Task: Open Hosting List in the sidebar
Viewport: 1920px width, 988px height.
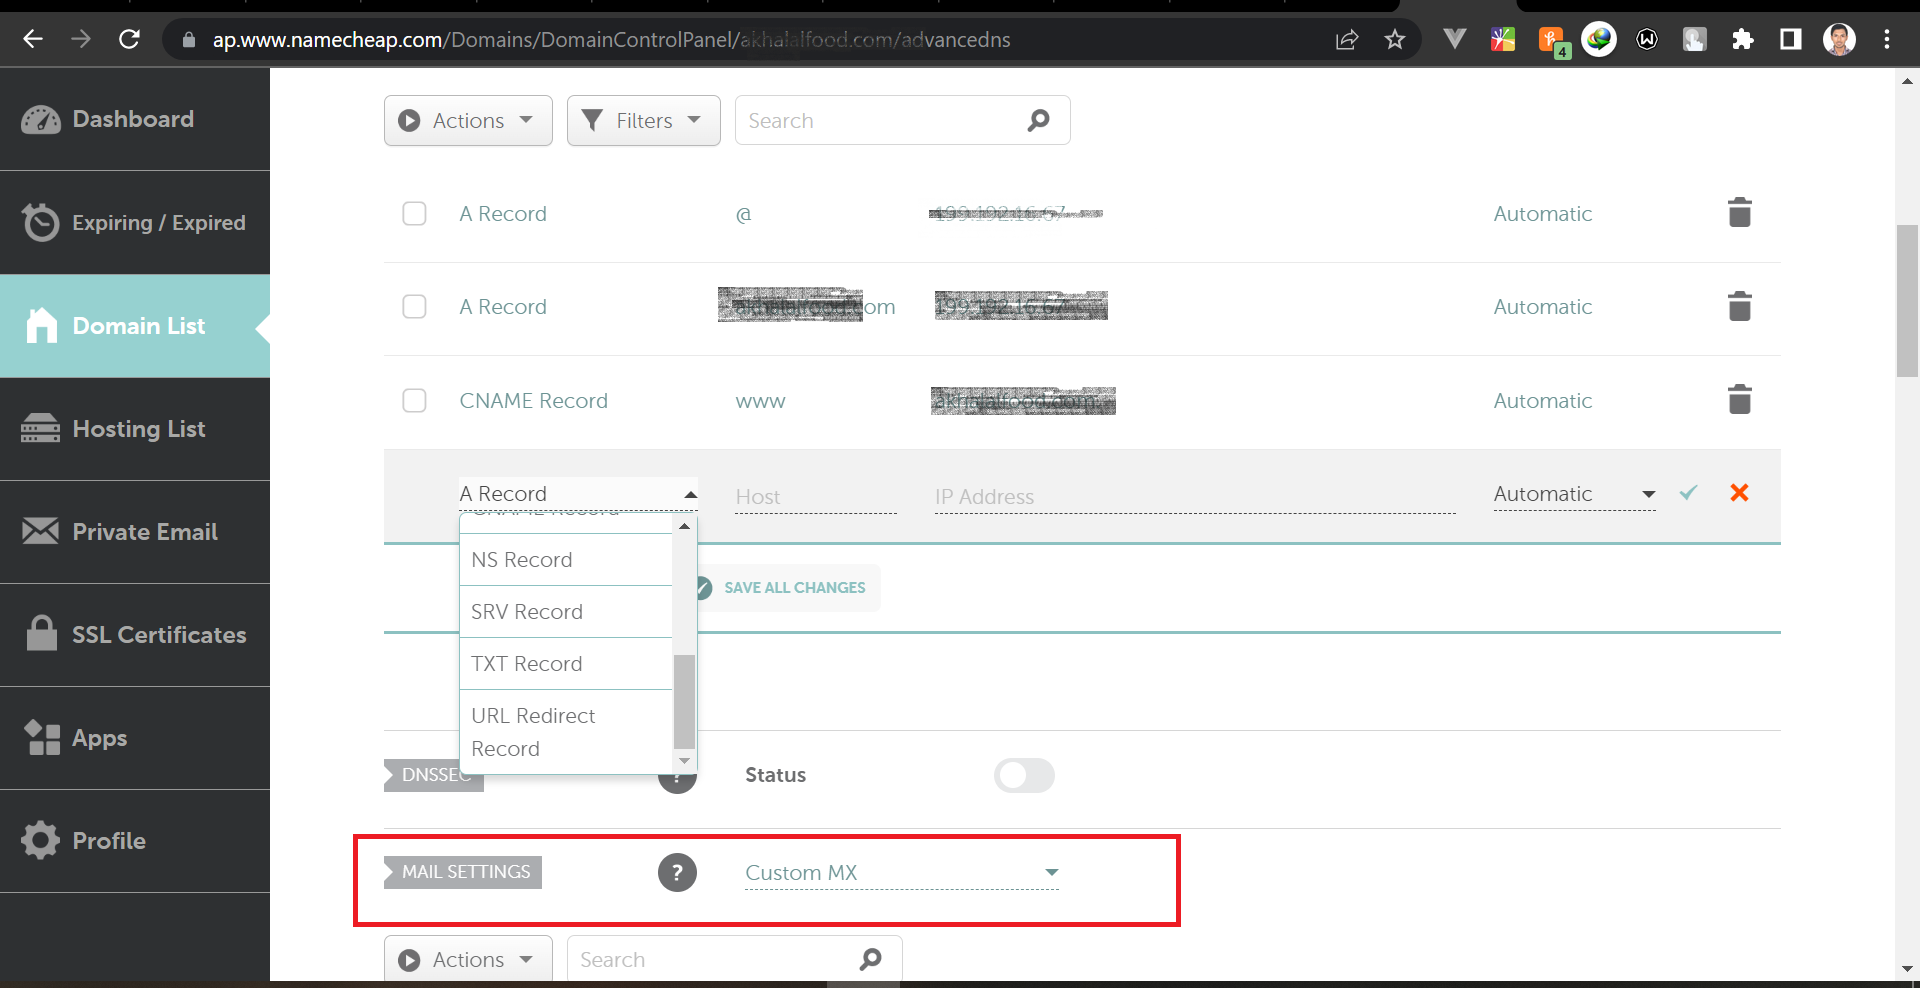Action: click(135, 429)
